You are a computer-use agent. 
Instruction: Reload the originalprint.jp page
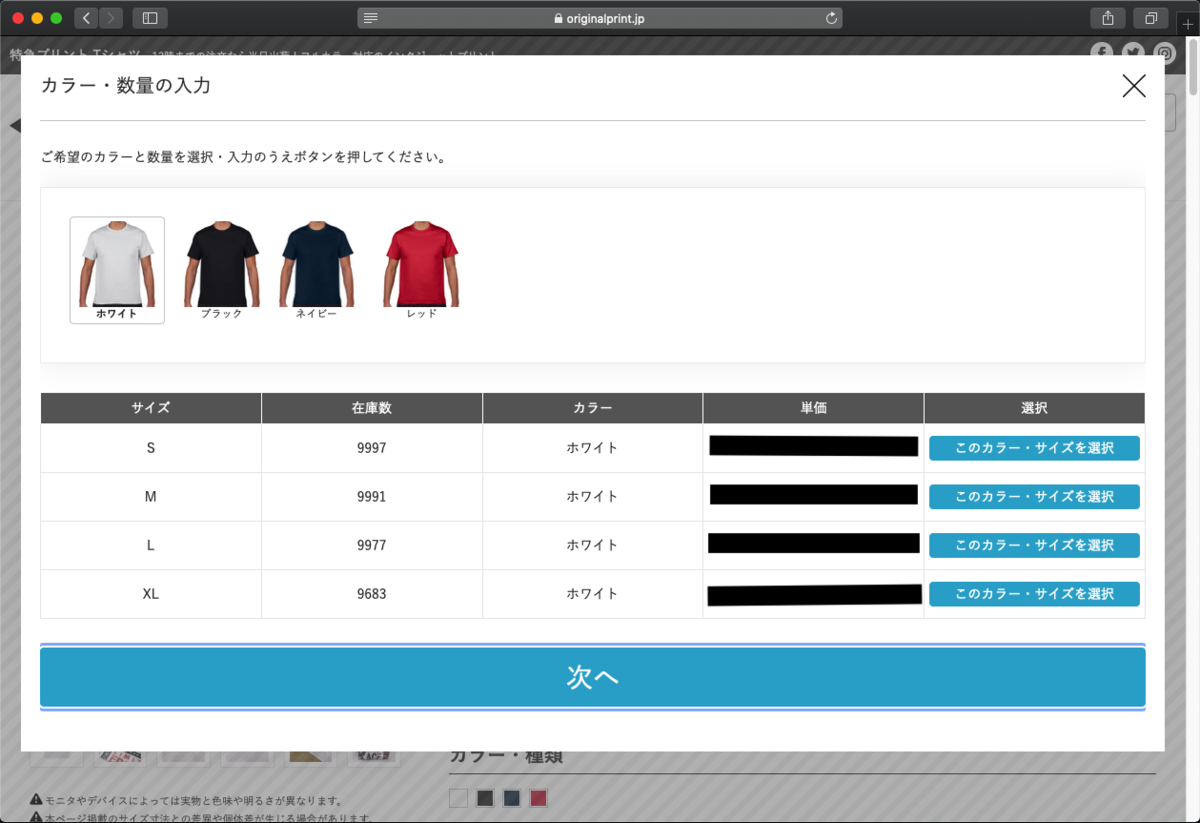coord(831,18)
